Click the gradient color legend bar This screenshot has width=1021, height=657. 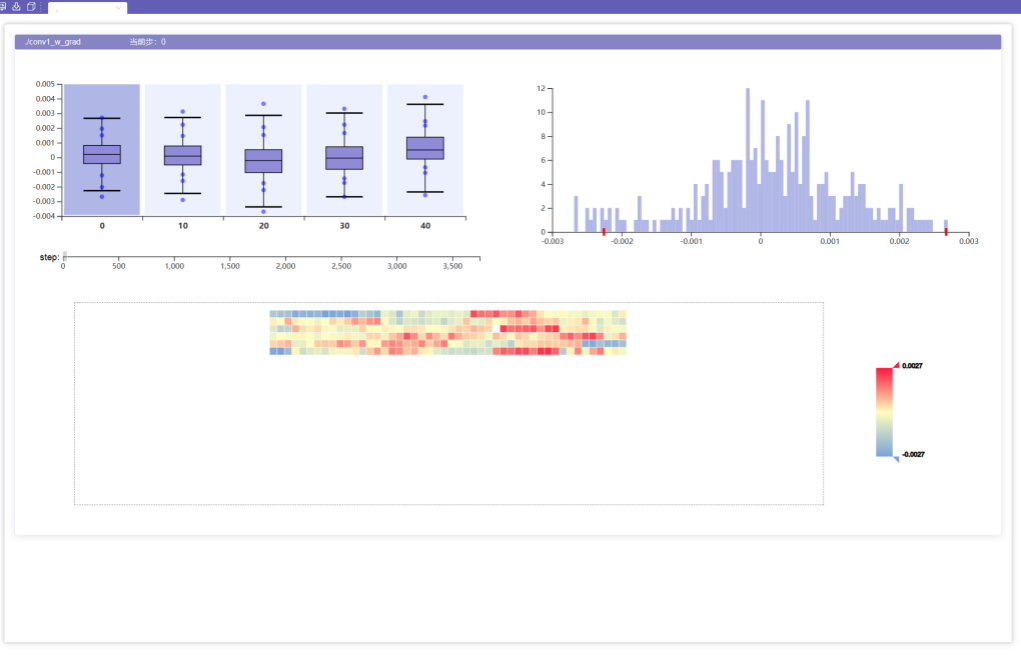point(884,412)
